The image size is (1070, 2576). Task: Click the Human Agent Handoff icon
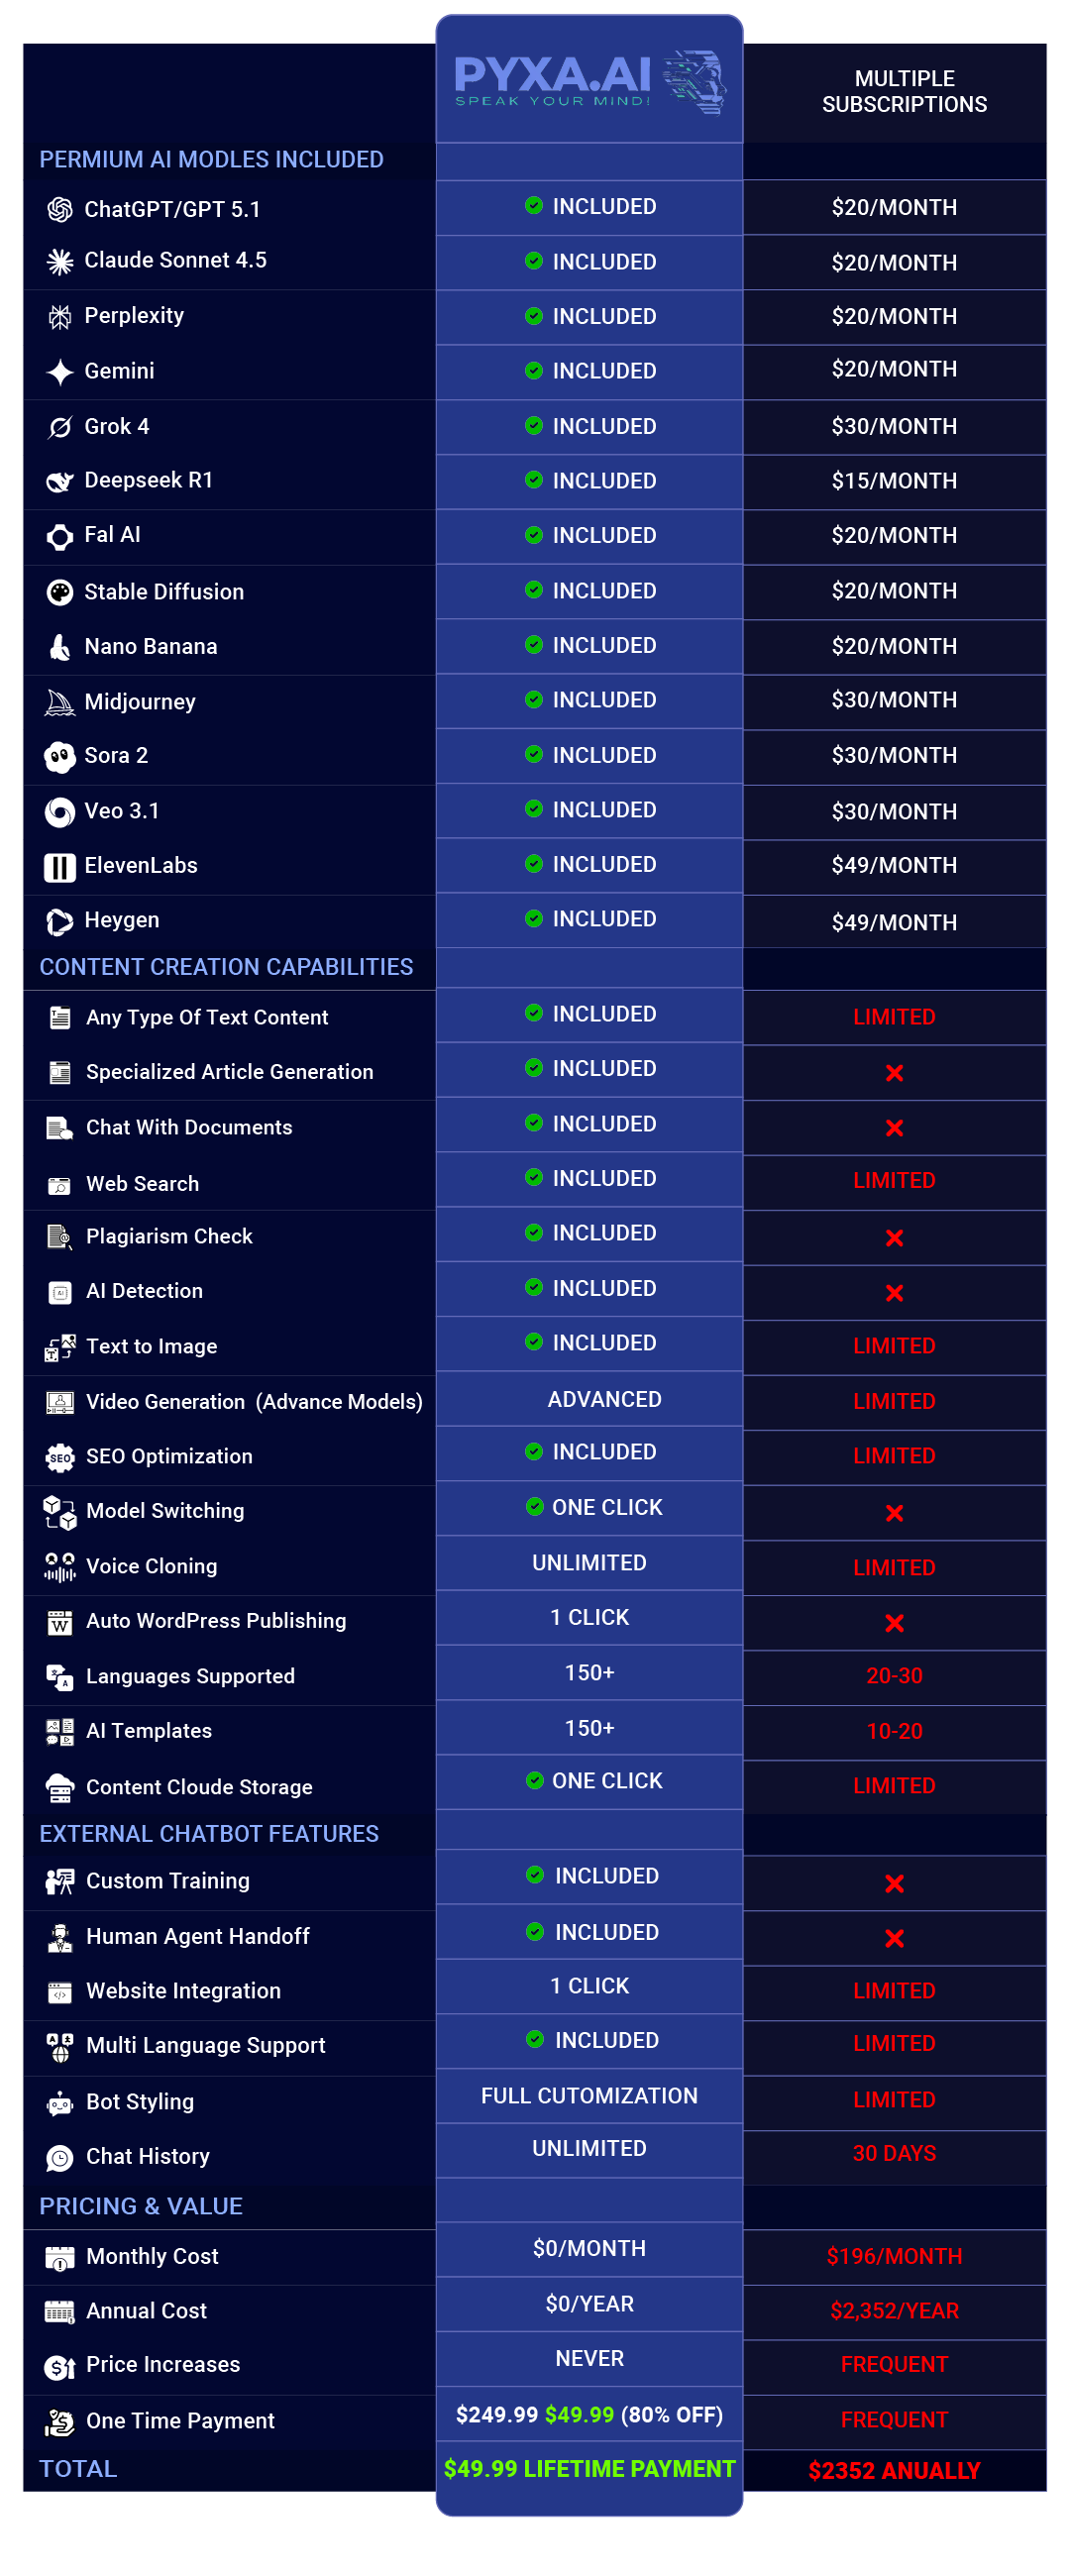coord(60,1938)
